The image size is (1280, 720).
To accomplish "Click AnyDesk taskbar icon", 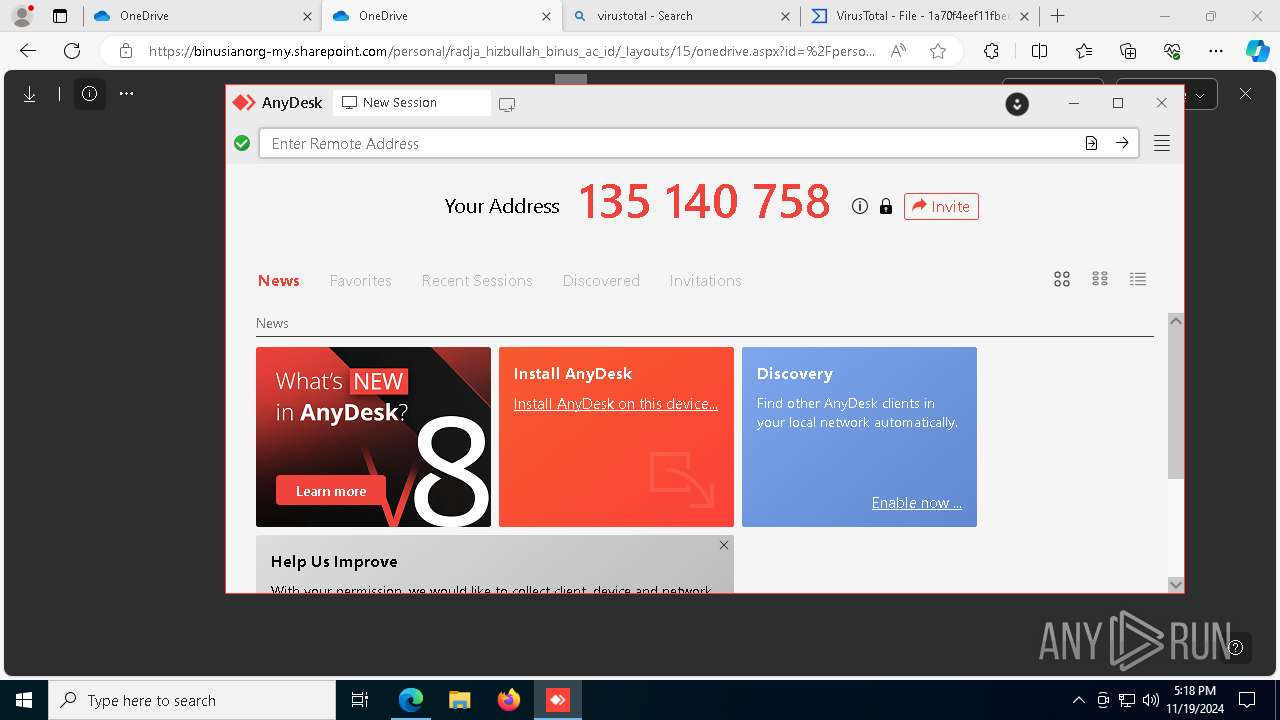I will 557,700.
